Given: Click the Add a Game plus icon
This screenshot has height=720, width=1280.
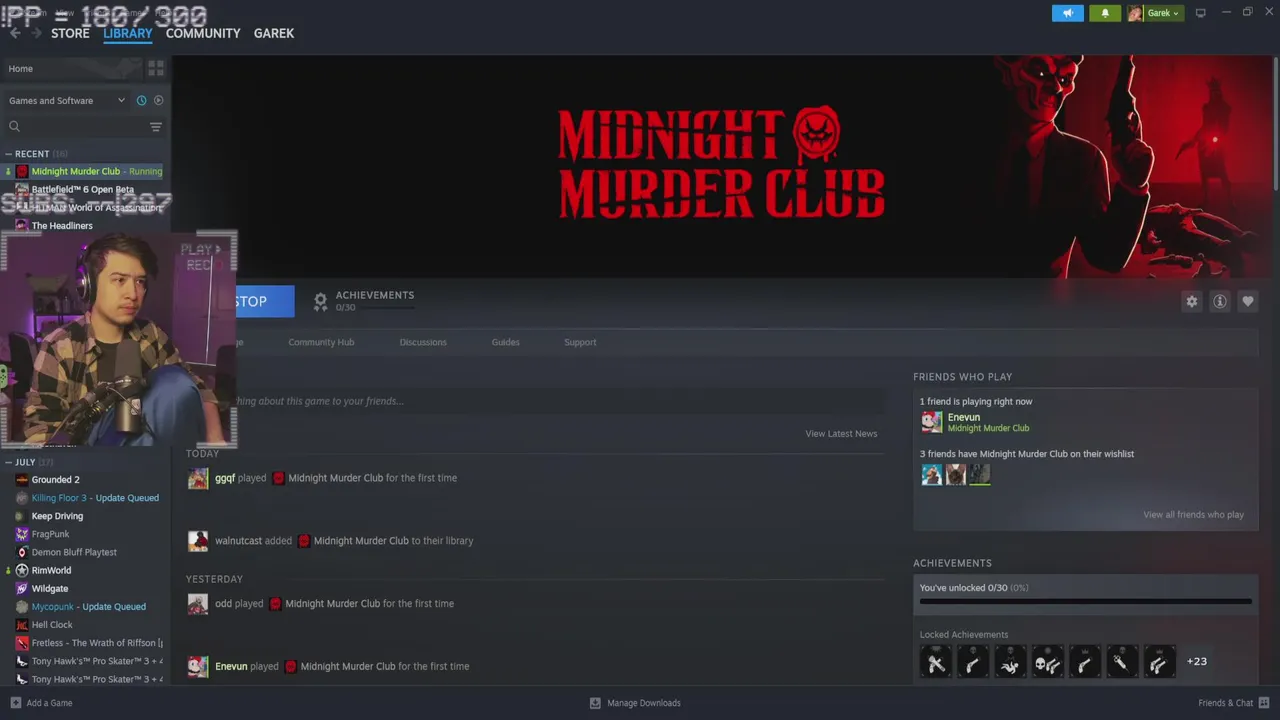Looking at the screenshot, I should coord(15,703).
